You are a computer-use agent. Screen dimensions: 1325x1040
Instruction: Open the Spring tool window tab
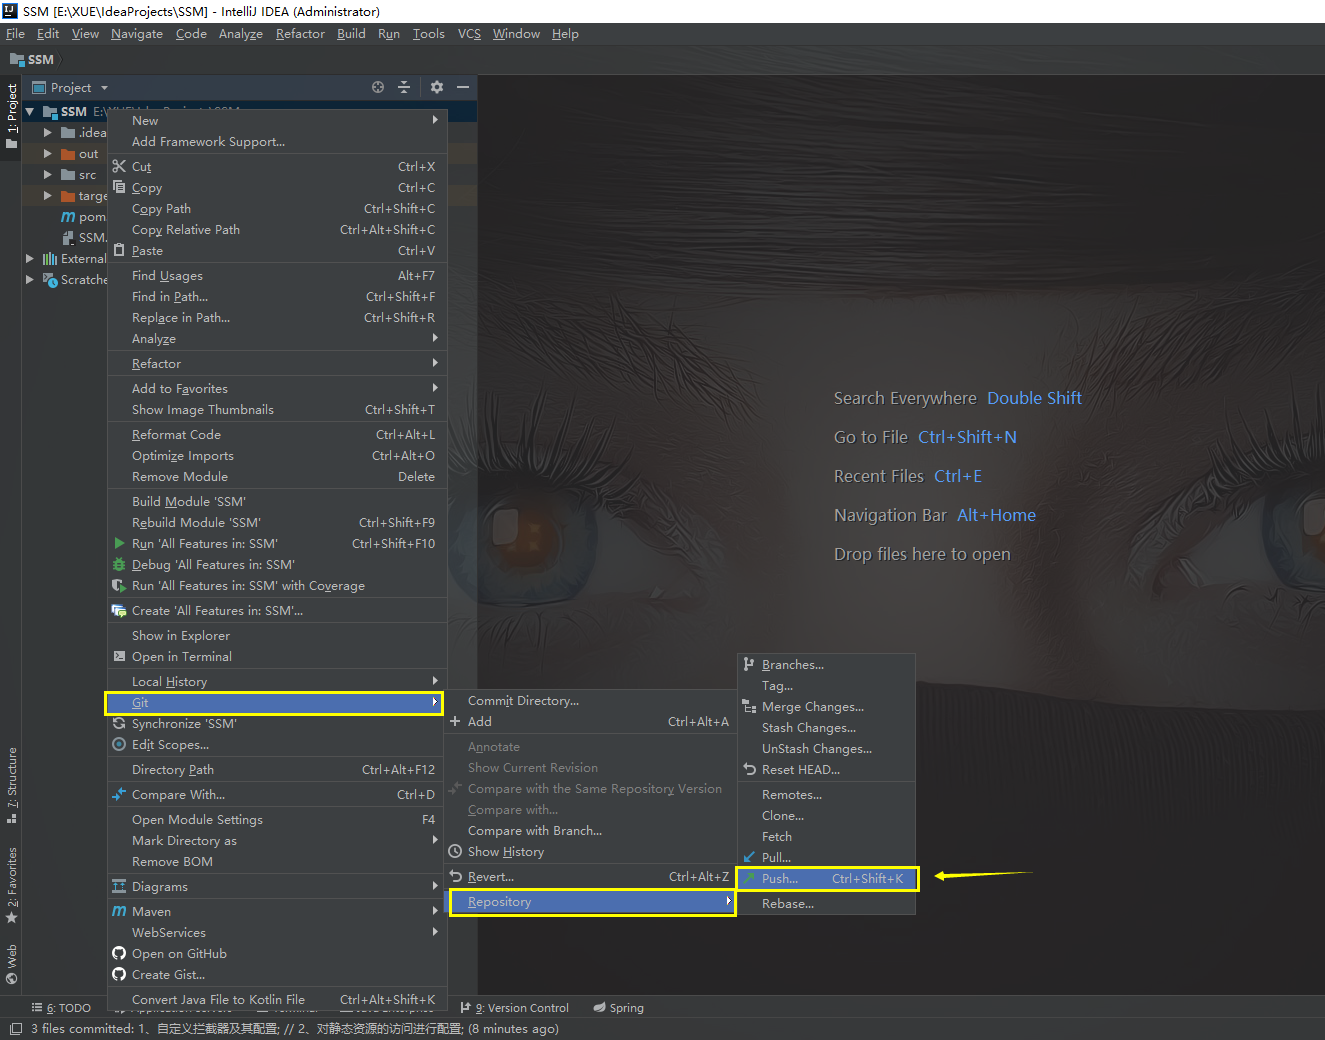point(618,1007)
